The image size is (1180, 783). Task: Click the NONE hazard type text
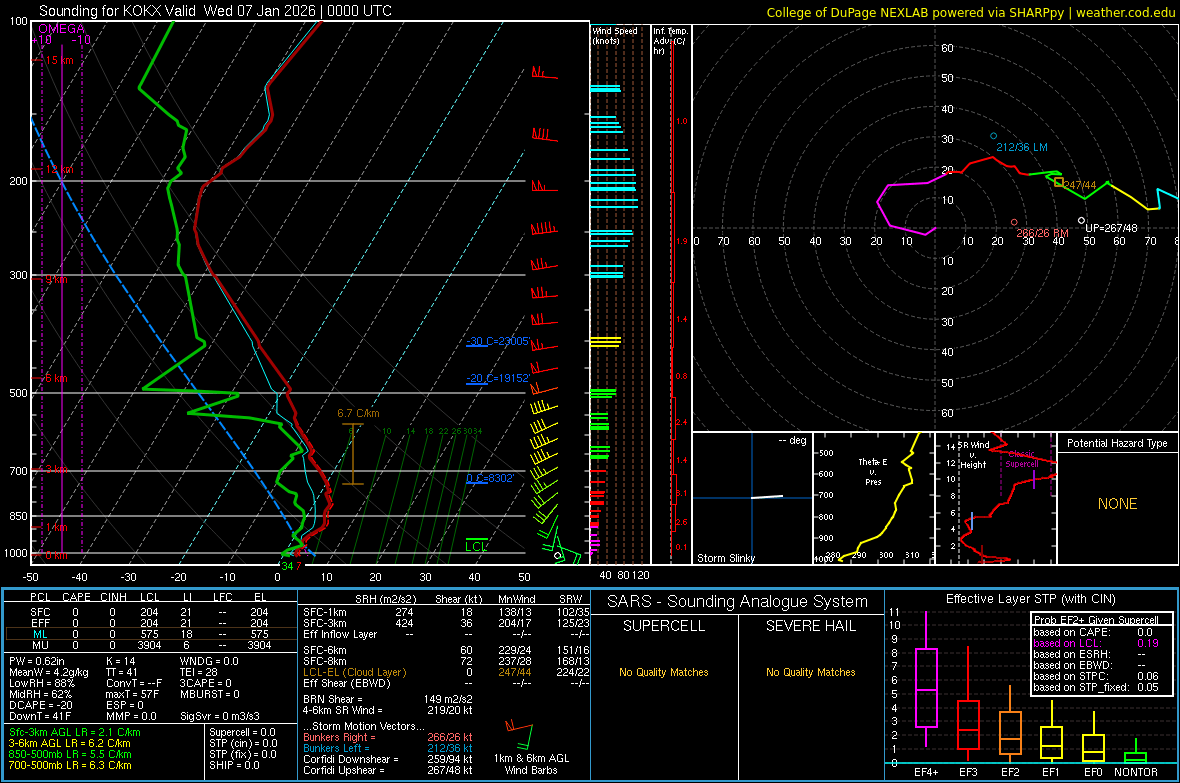1118,504
